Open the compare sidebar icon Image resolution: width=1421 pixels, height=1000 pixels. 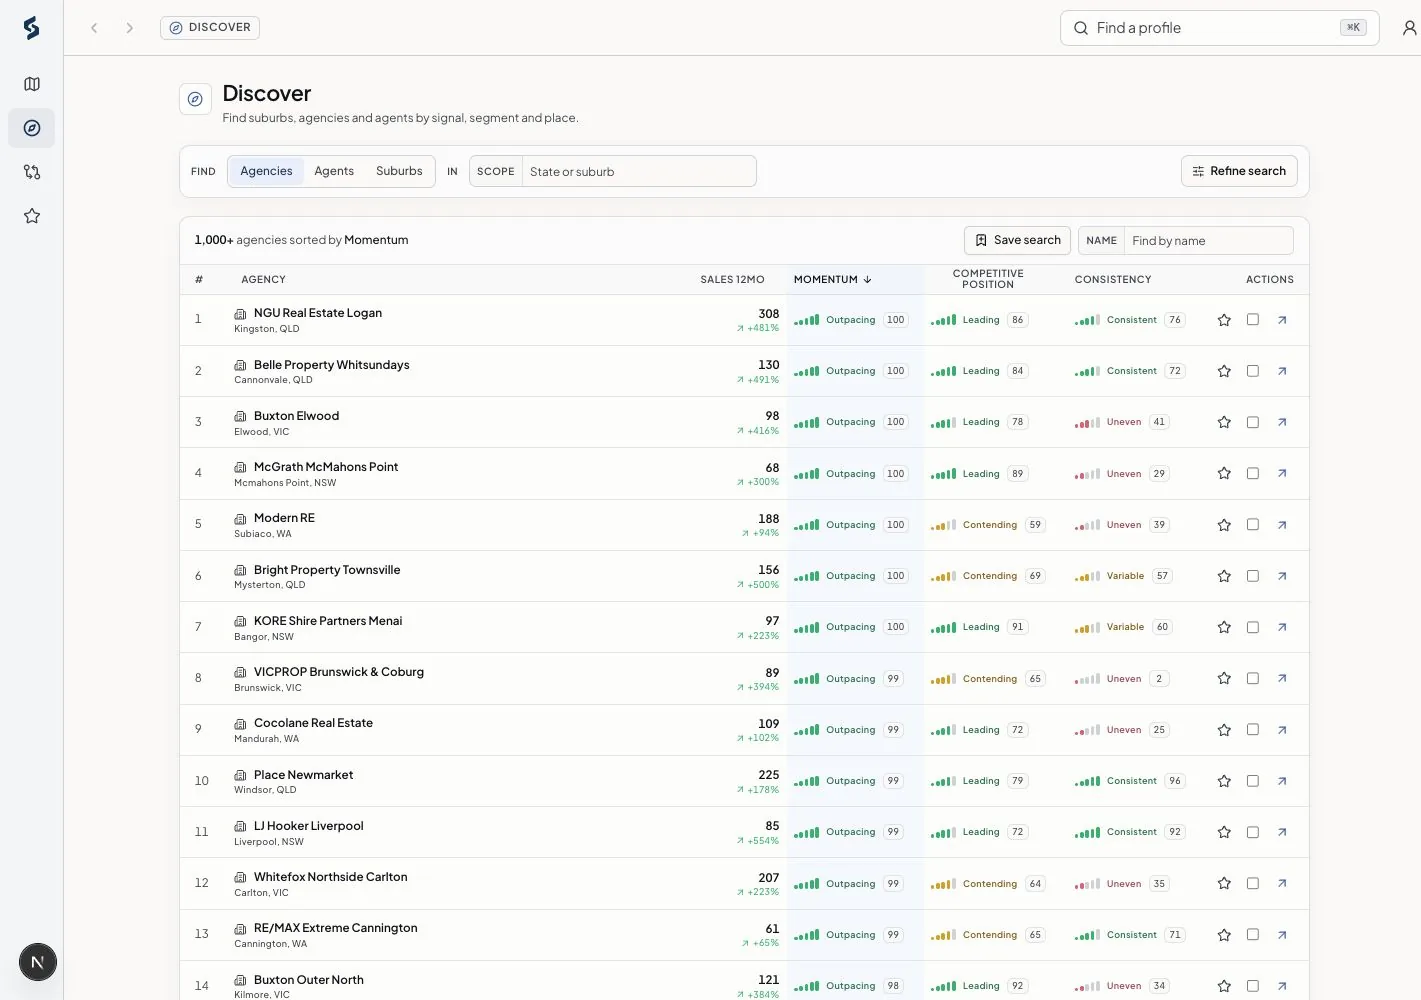click(32, 172)
